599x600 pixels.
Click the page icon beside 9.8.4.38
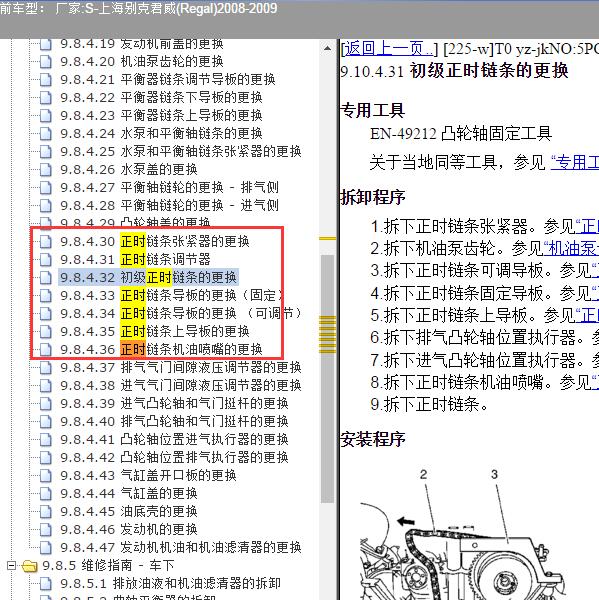tap(46, 385)
